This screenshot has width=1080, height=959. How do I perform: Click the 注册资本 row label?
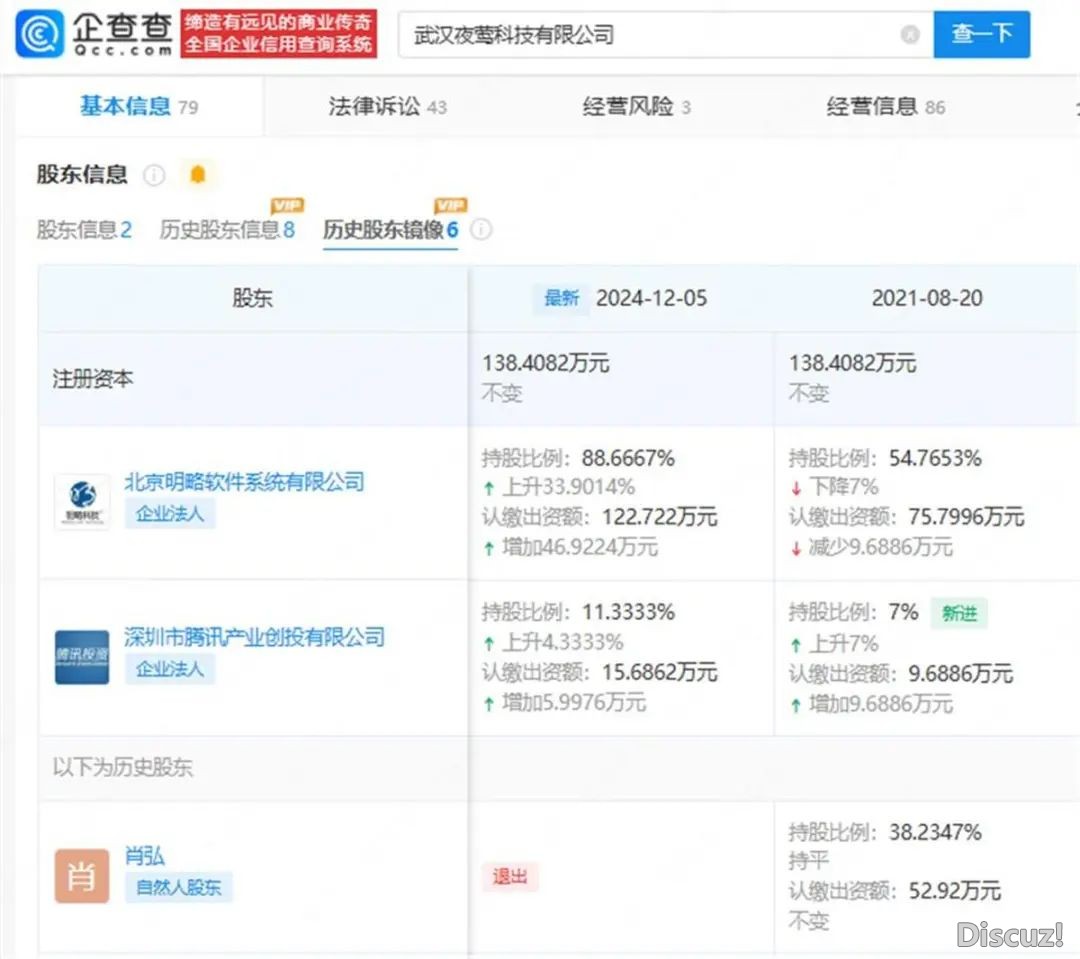[x=92, y=379]
